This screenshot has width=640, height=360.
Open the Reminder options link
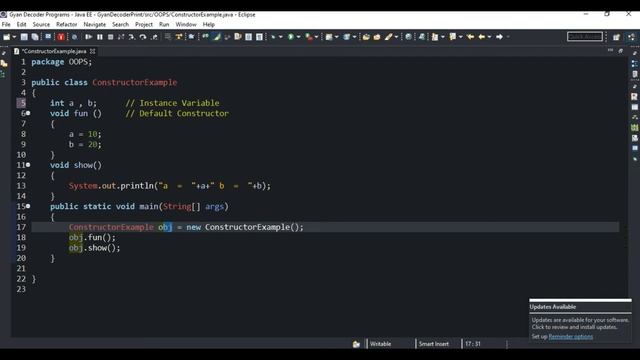tap(571, 336)
